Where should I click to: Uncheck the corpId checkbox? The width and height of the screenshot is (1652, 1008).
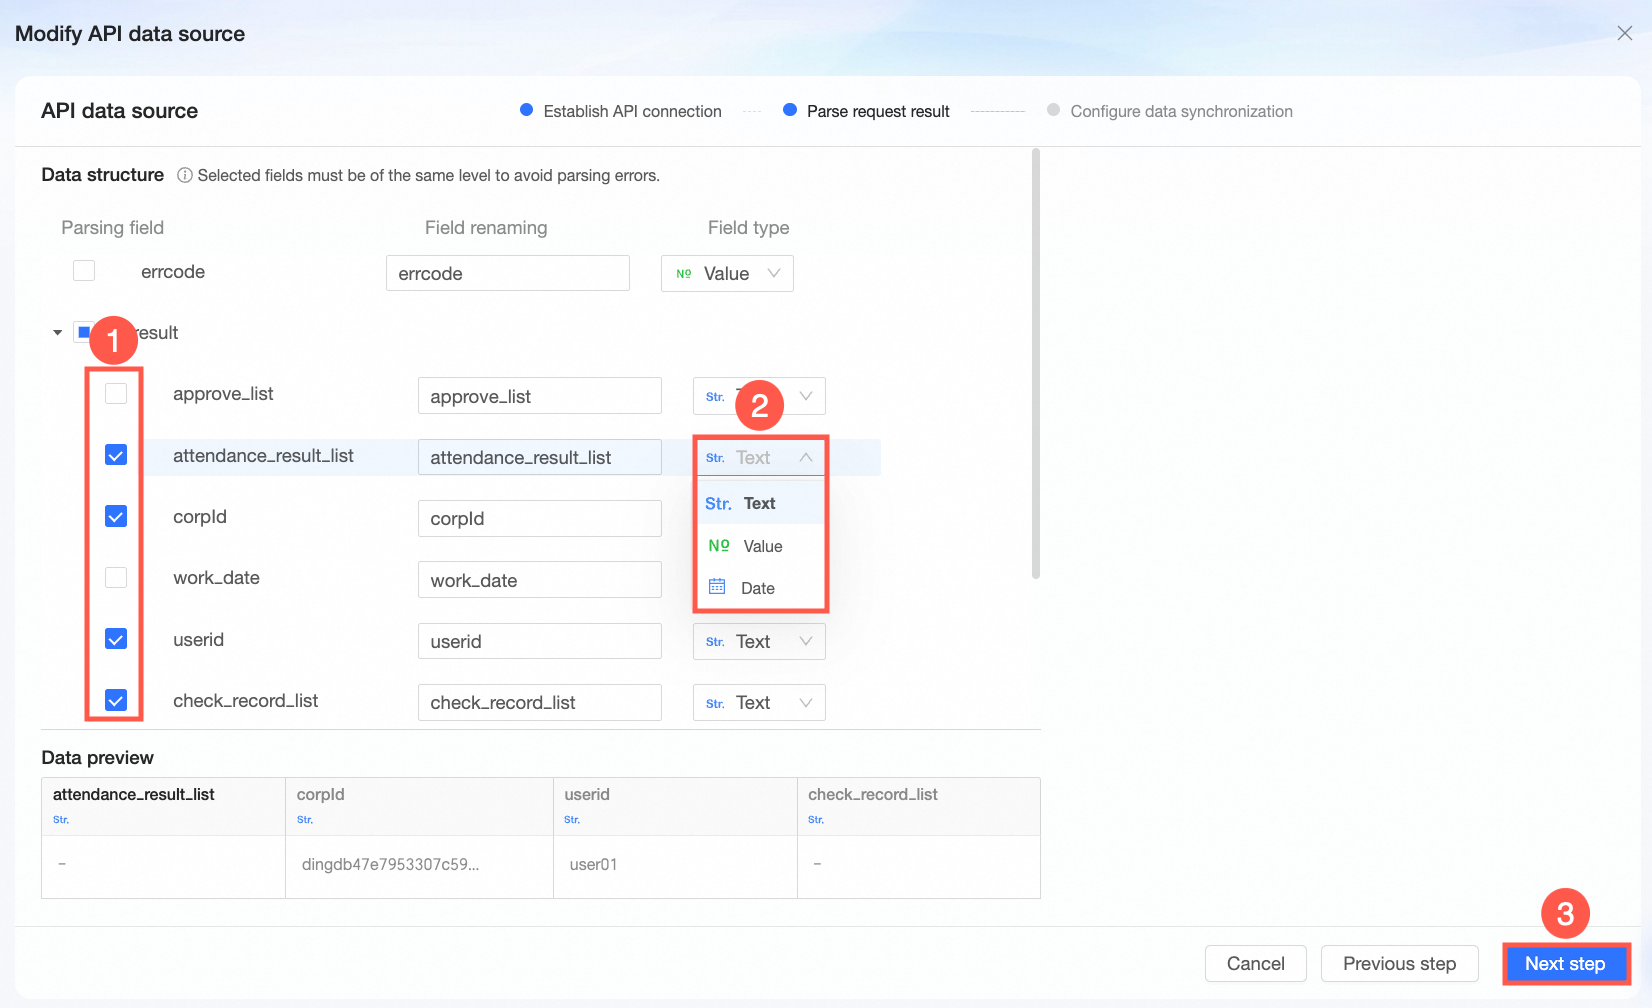[x=116, y=516]
